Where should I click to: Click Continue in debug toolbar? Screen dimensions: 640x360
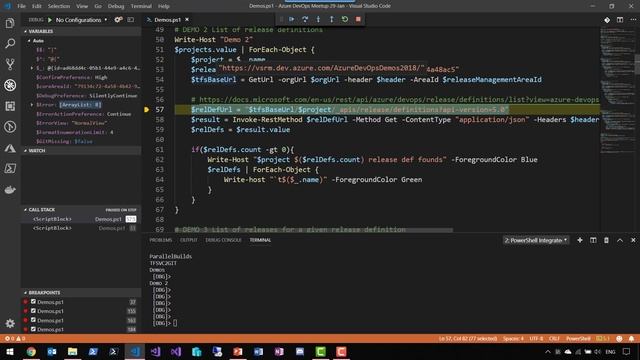click(x=291, y=19)
